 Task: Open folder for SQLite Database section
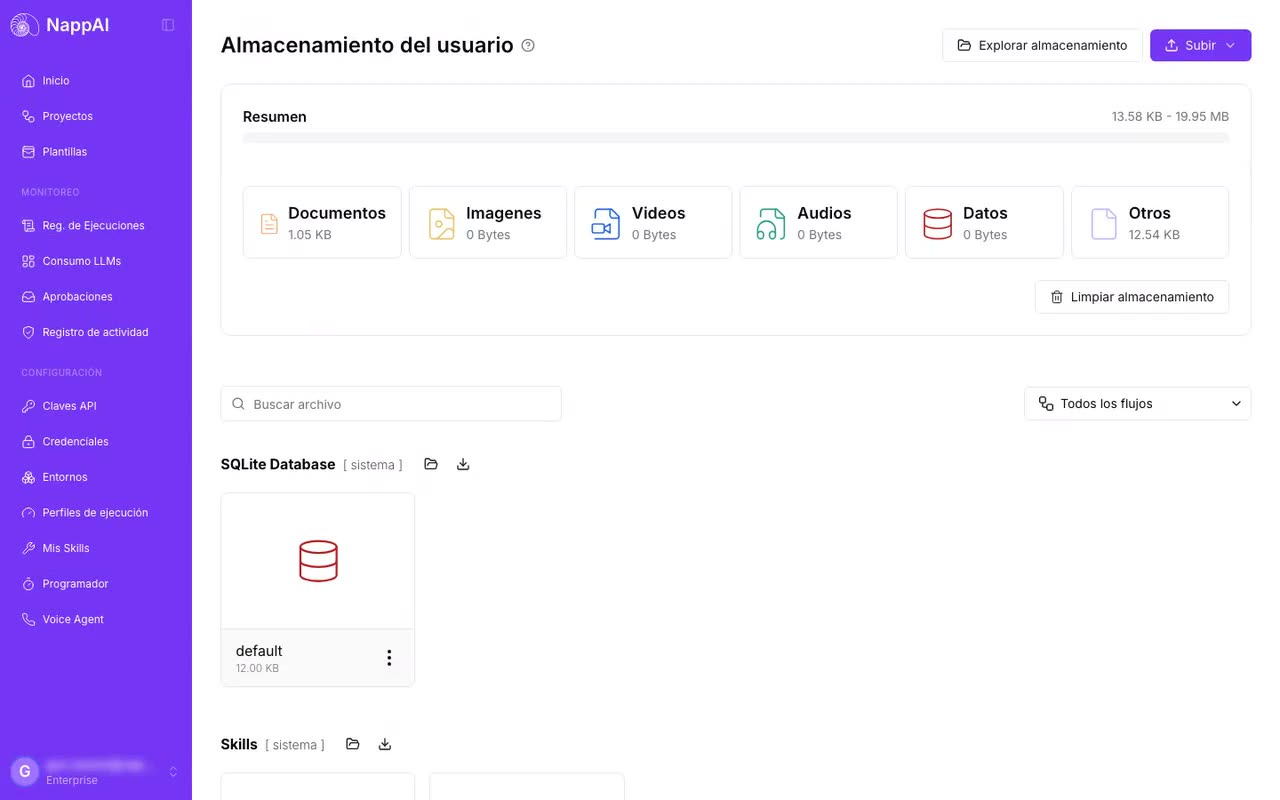point(431,464)
